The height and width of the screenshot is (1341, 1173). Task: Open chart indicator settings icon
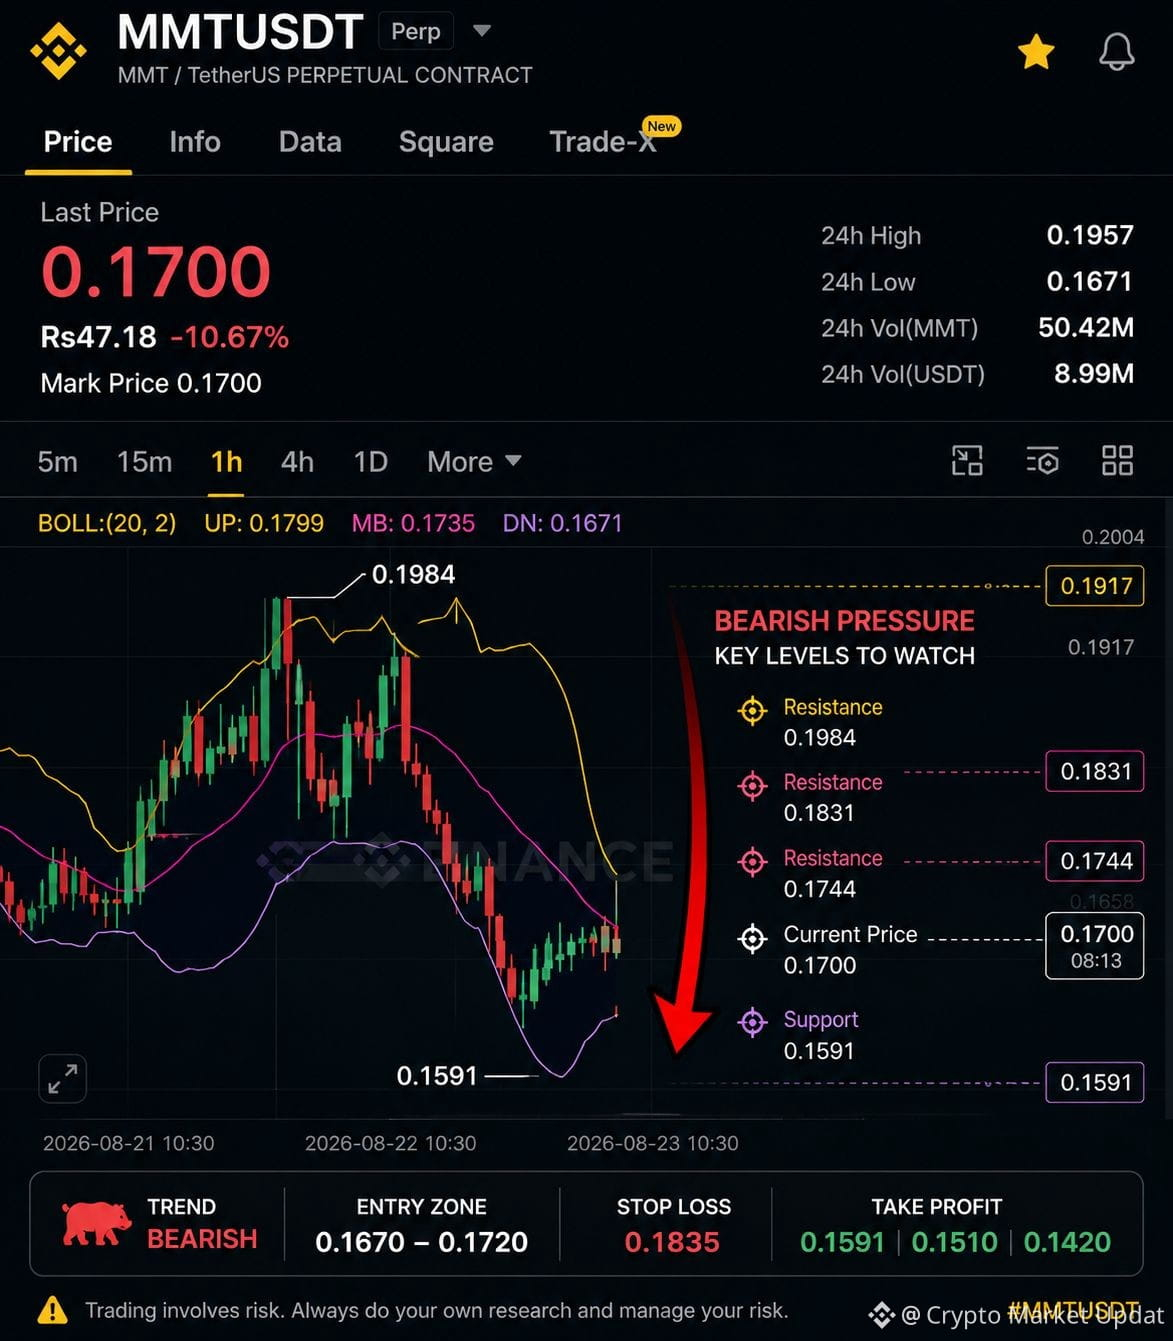point(1042,461)
